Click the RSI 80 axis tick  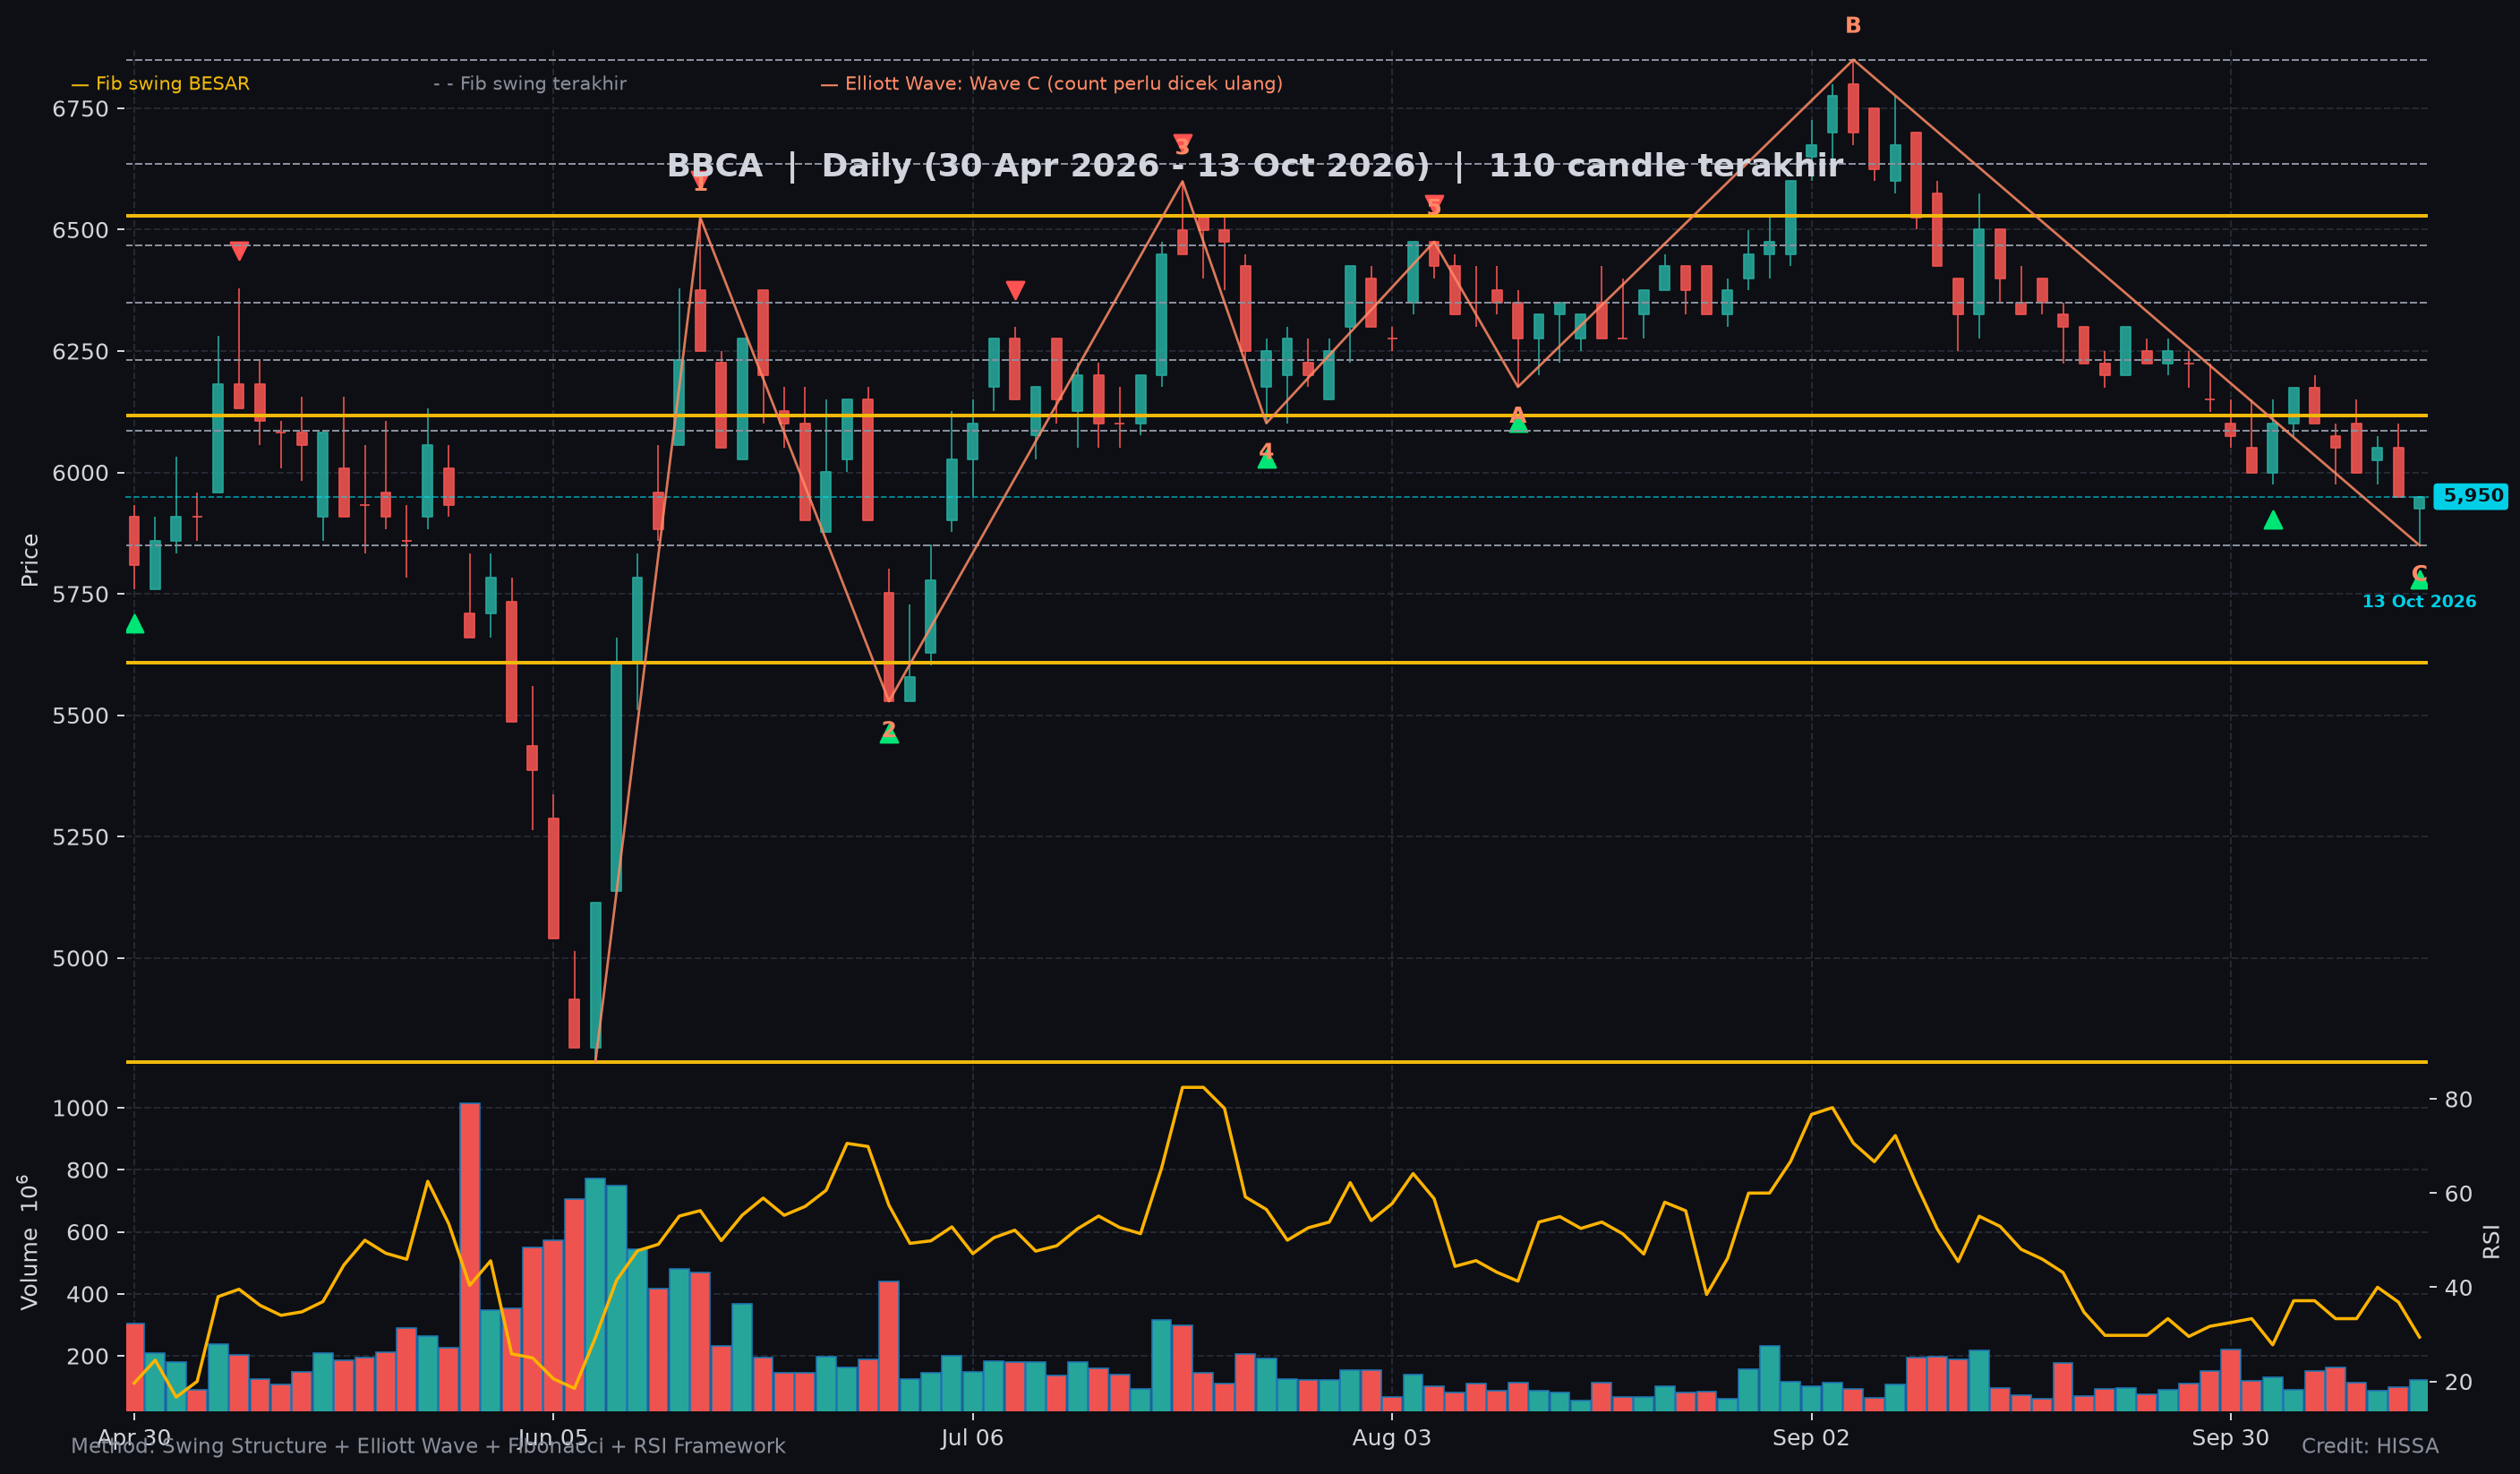coord(2458,1100)
